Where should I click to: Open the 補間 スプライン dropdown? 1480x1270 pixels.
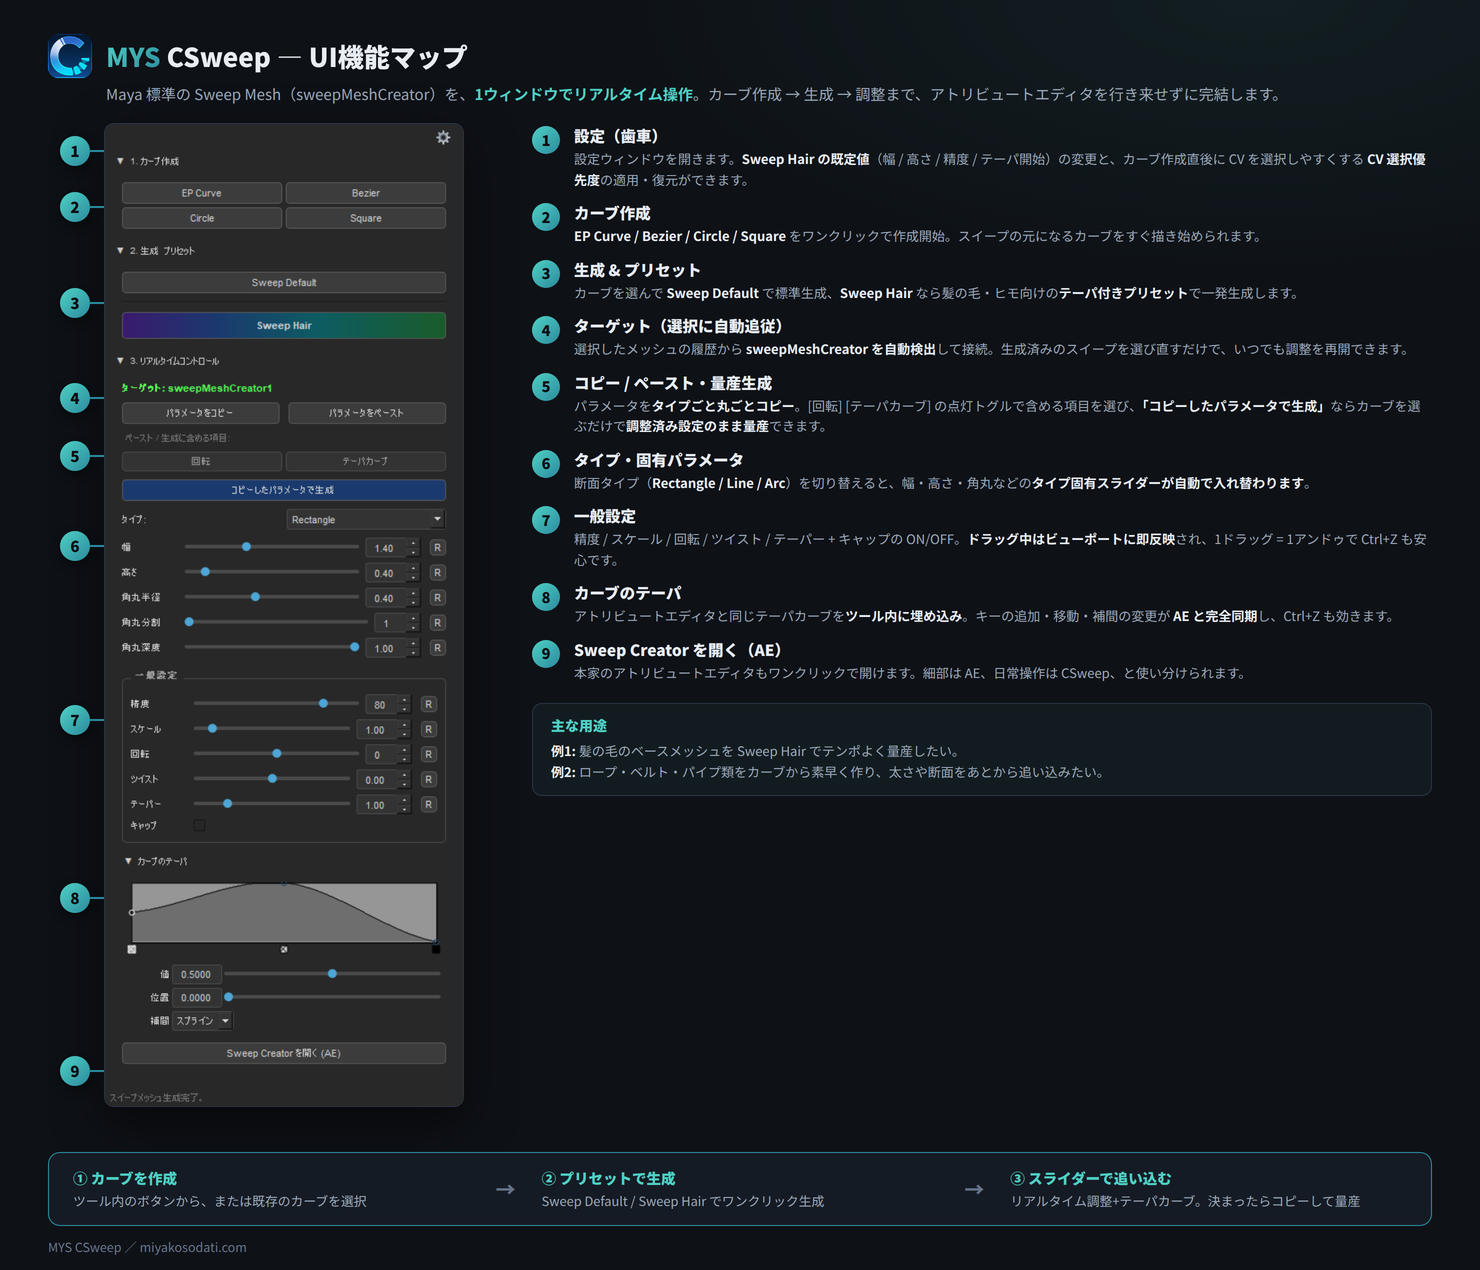point(203,1021)
